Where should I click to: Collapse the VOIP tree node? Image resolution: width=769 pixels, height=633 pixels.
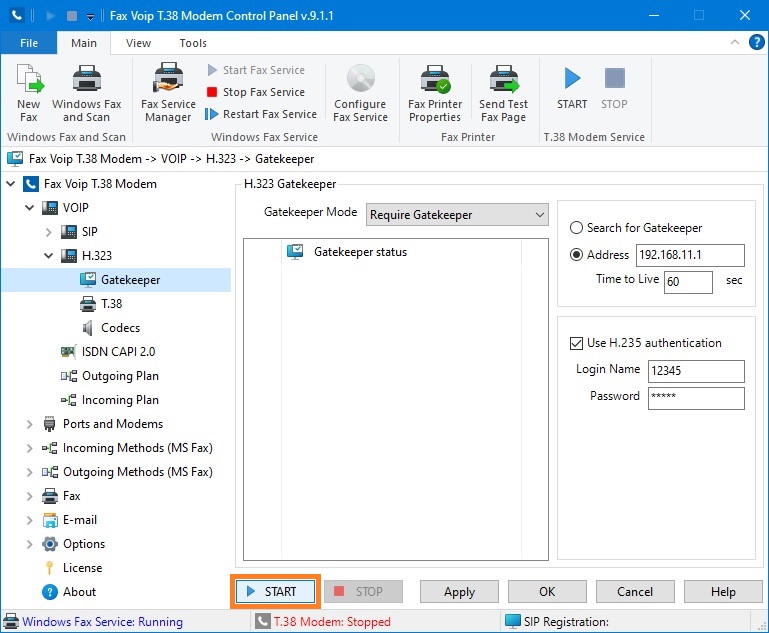pos(29,208)
